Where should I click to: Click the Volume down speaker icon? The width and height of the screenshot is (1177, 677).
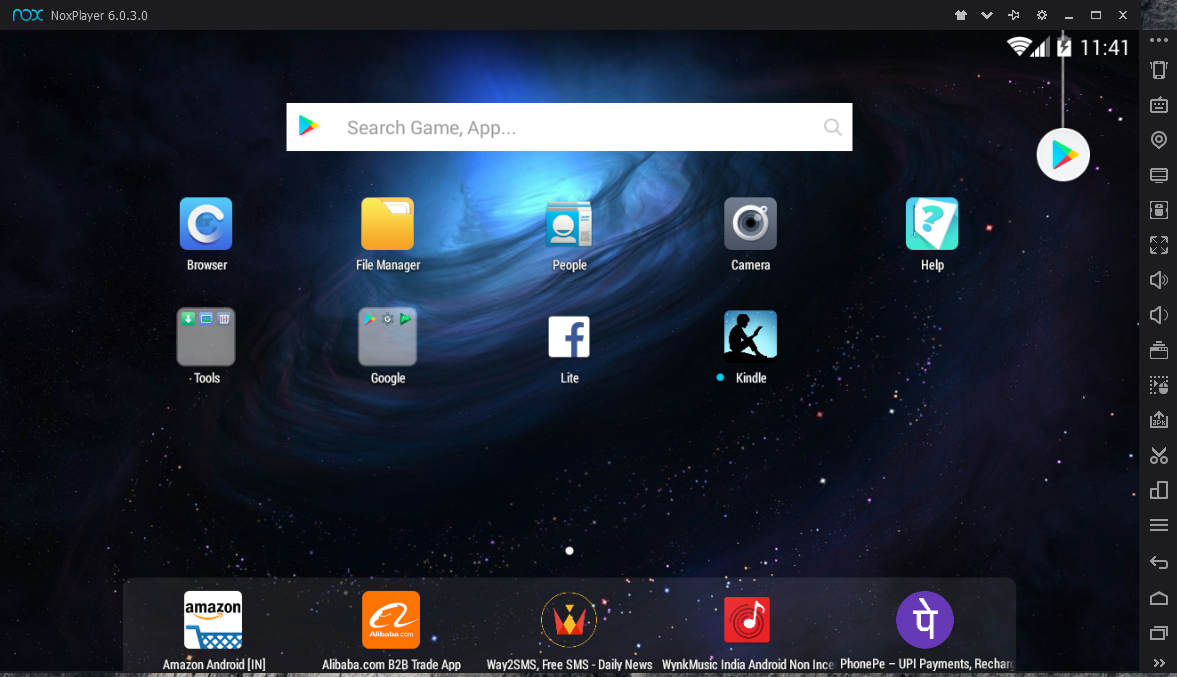point(1159,315)
